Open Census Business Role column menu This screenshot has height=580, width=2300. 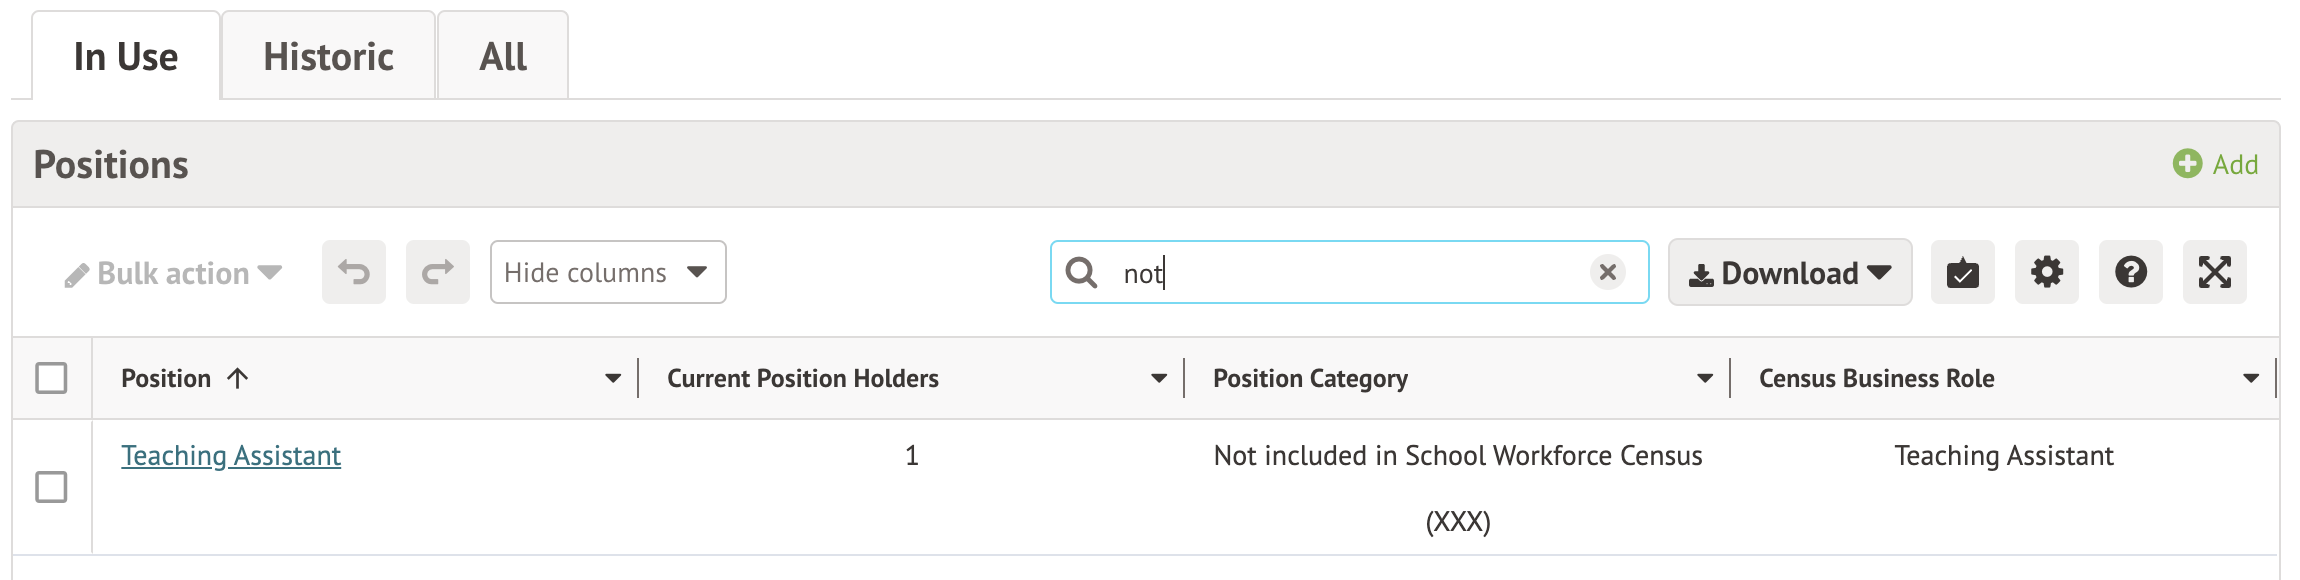pos(2251,378)
